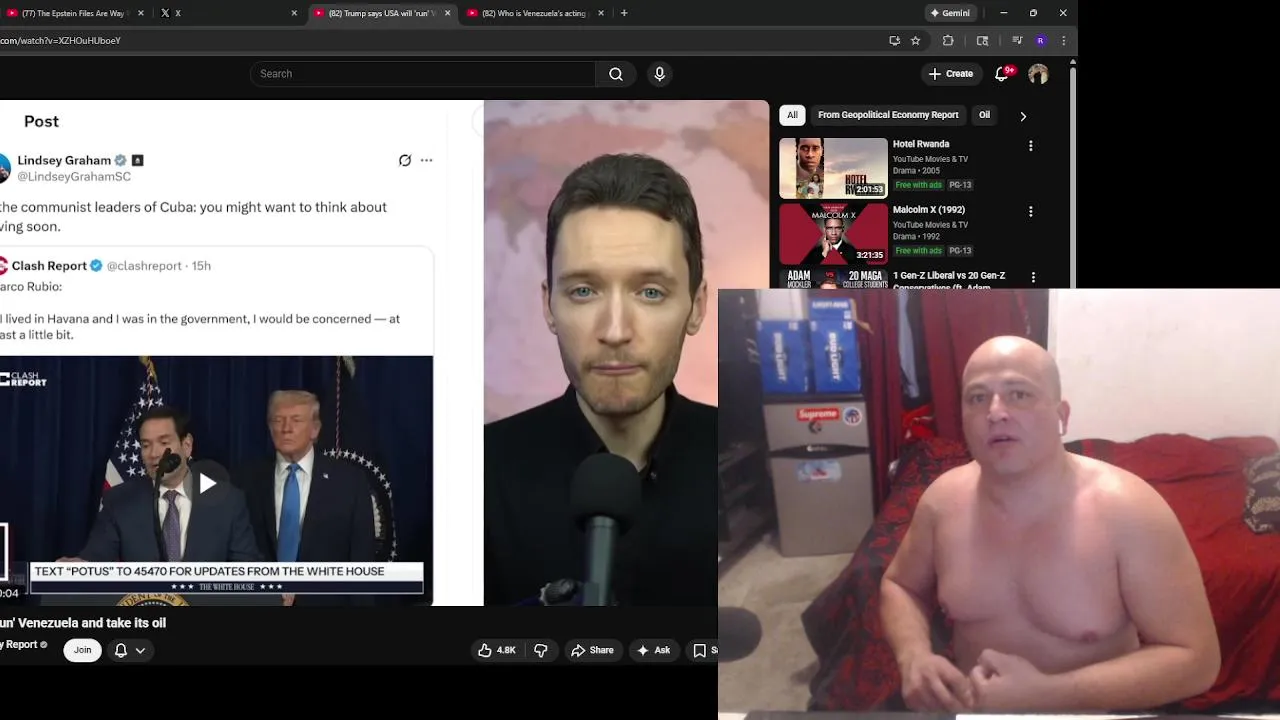Click the 'Hotel Rwanda' title
This screenshot has height=720, width=1280.
921,144
